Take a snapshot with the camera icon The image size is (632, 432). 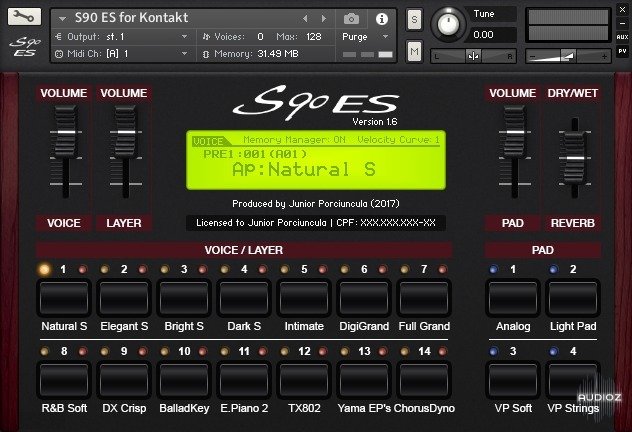coord(351,18)
